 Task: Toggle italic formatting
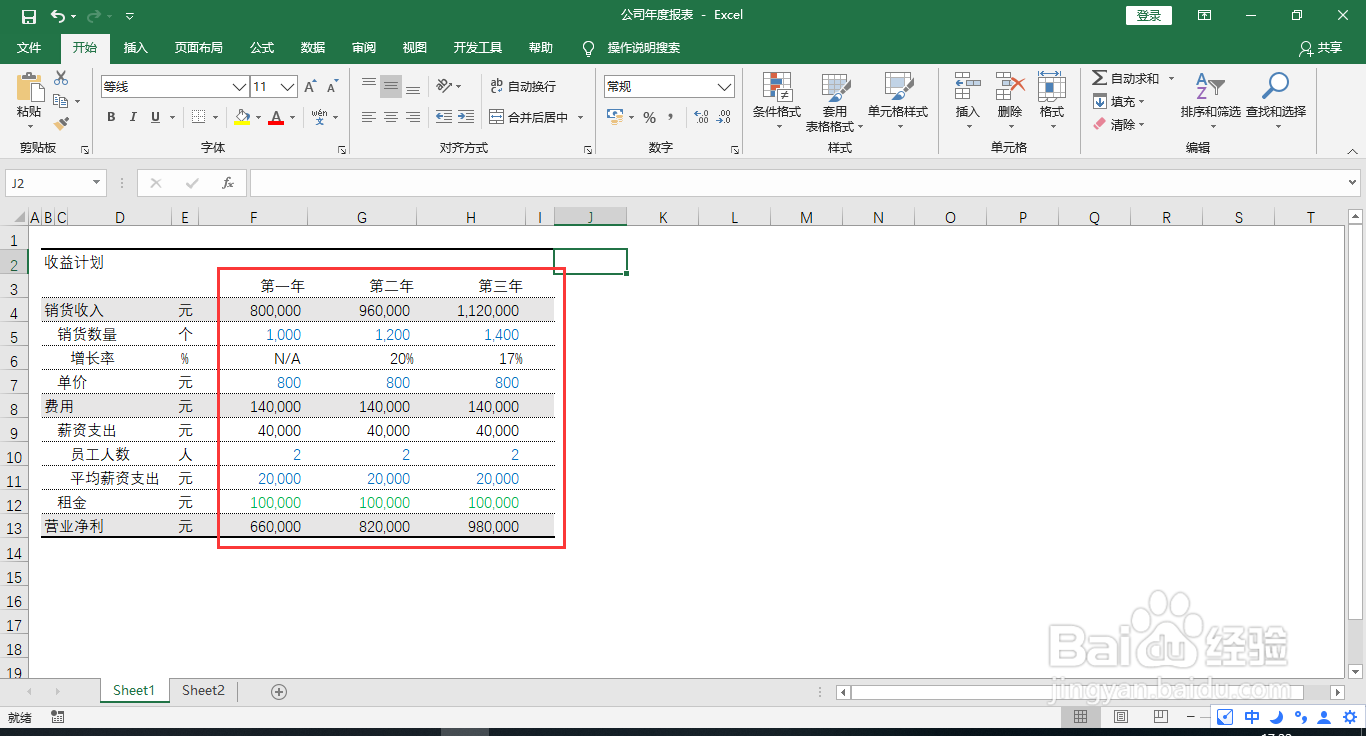tap(133, 117)
